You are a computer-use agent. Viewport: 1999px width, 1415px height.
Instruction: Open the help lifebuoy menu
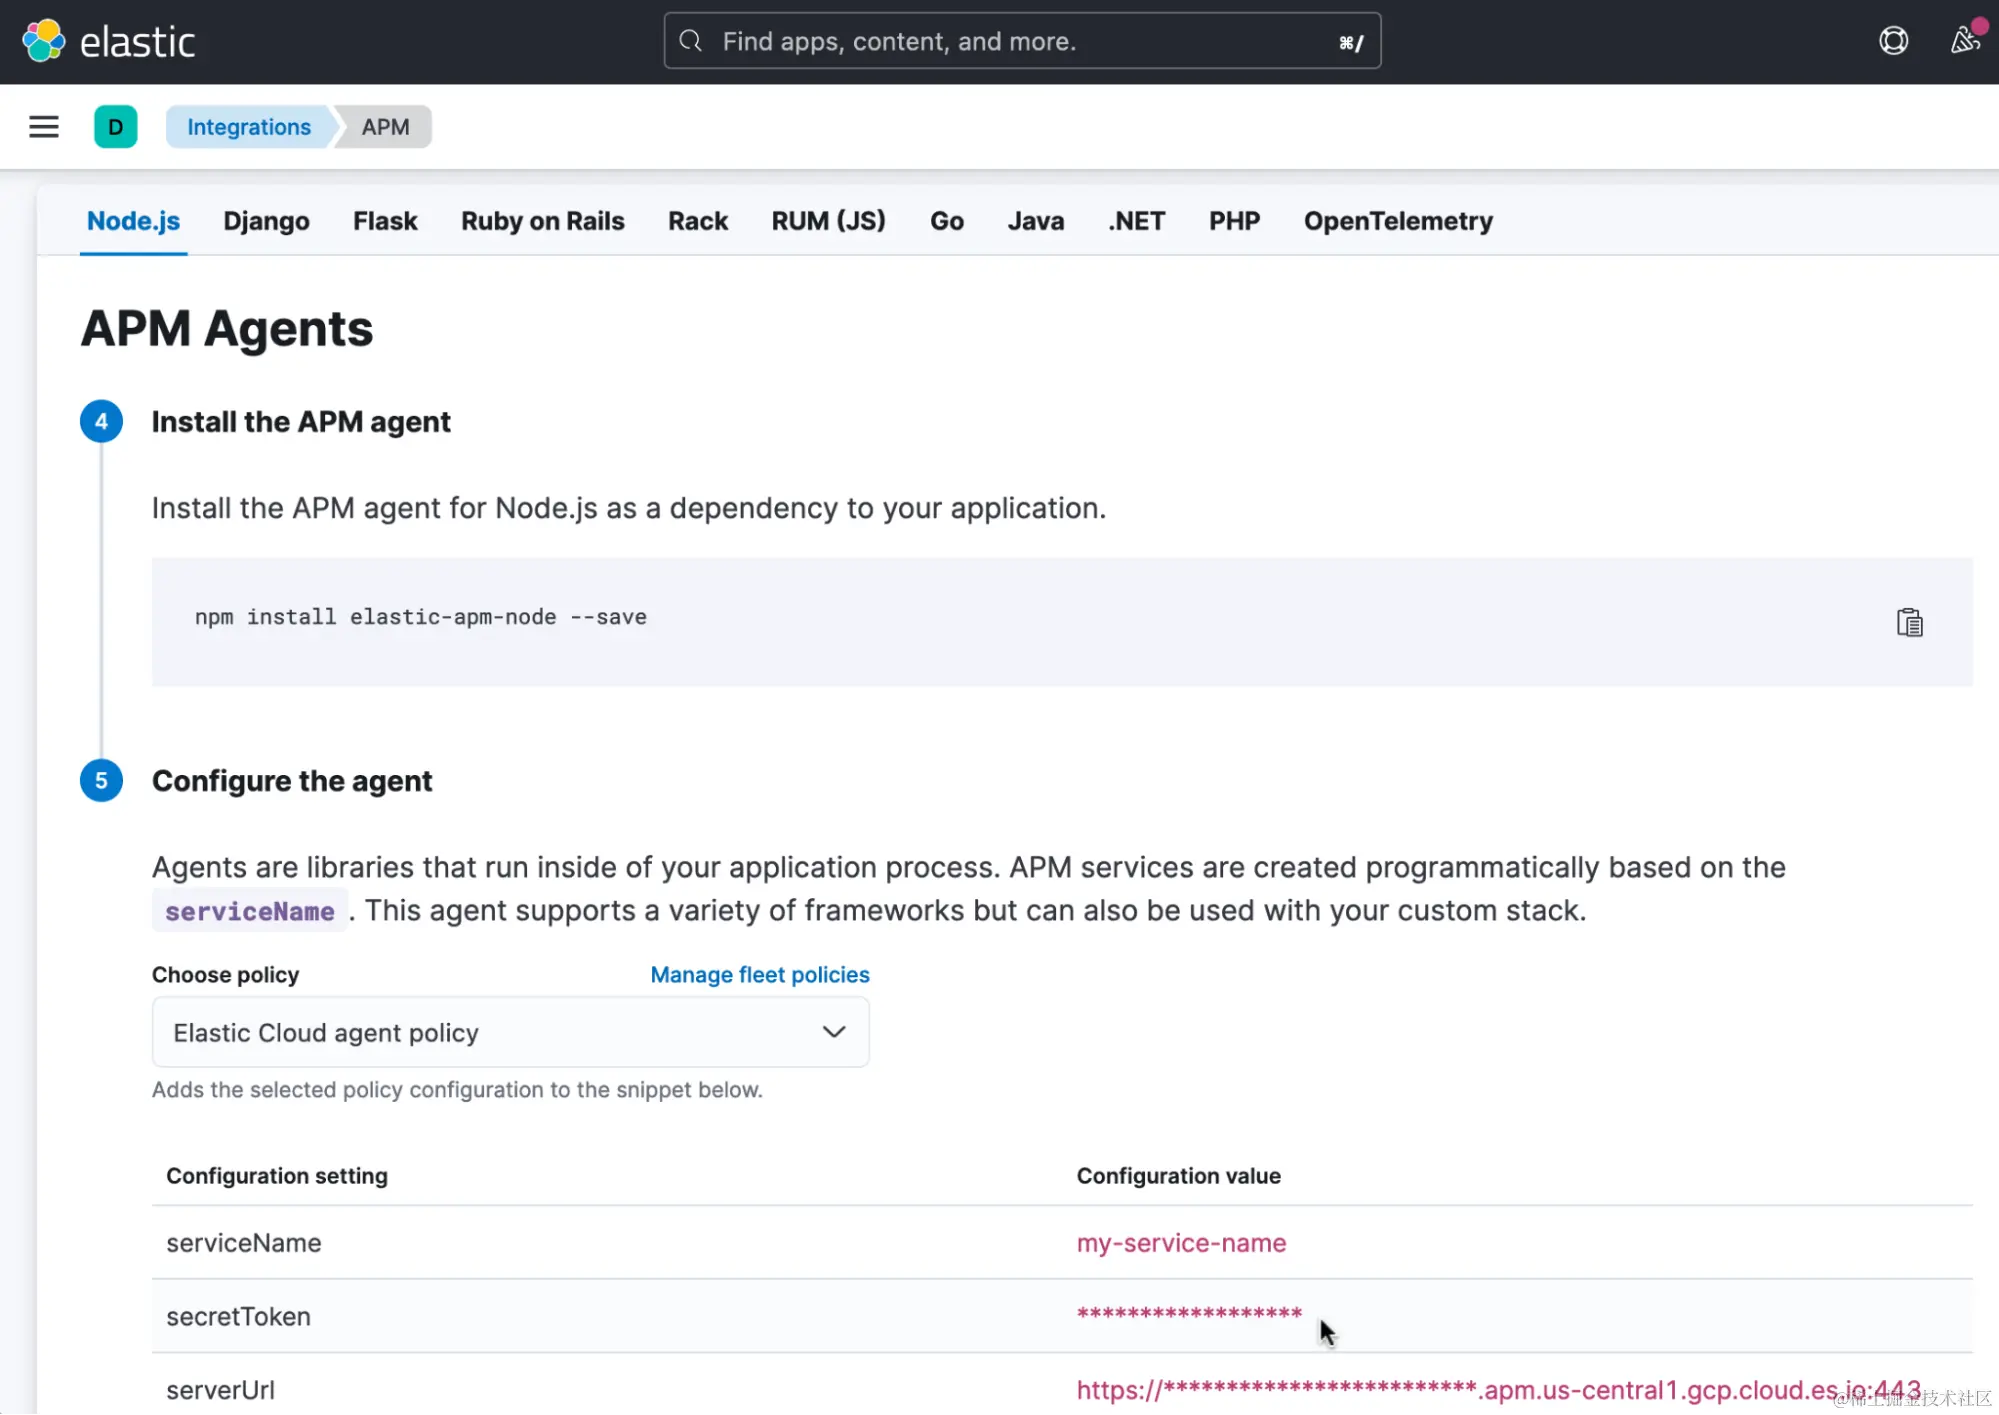click(x=1893, y=41)
